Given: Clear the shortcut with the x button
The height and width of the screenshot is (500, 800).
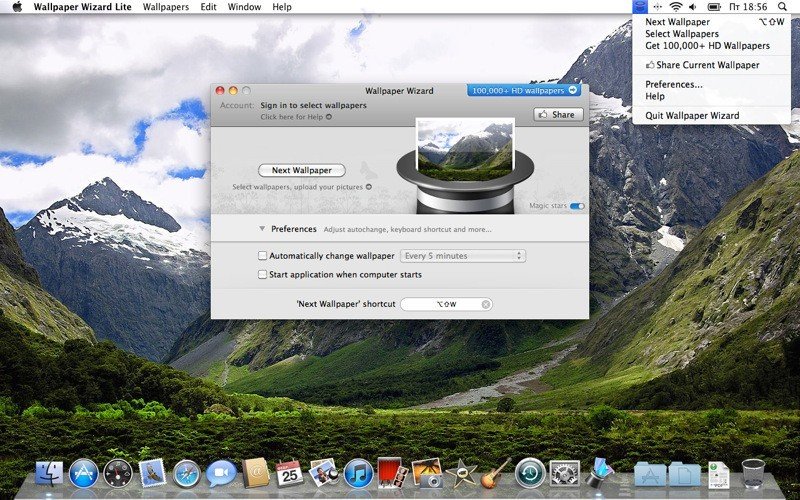Looking at the screenshot, I should [486, 304].
